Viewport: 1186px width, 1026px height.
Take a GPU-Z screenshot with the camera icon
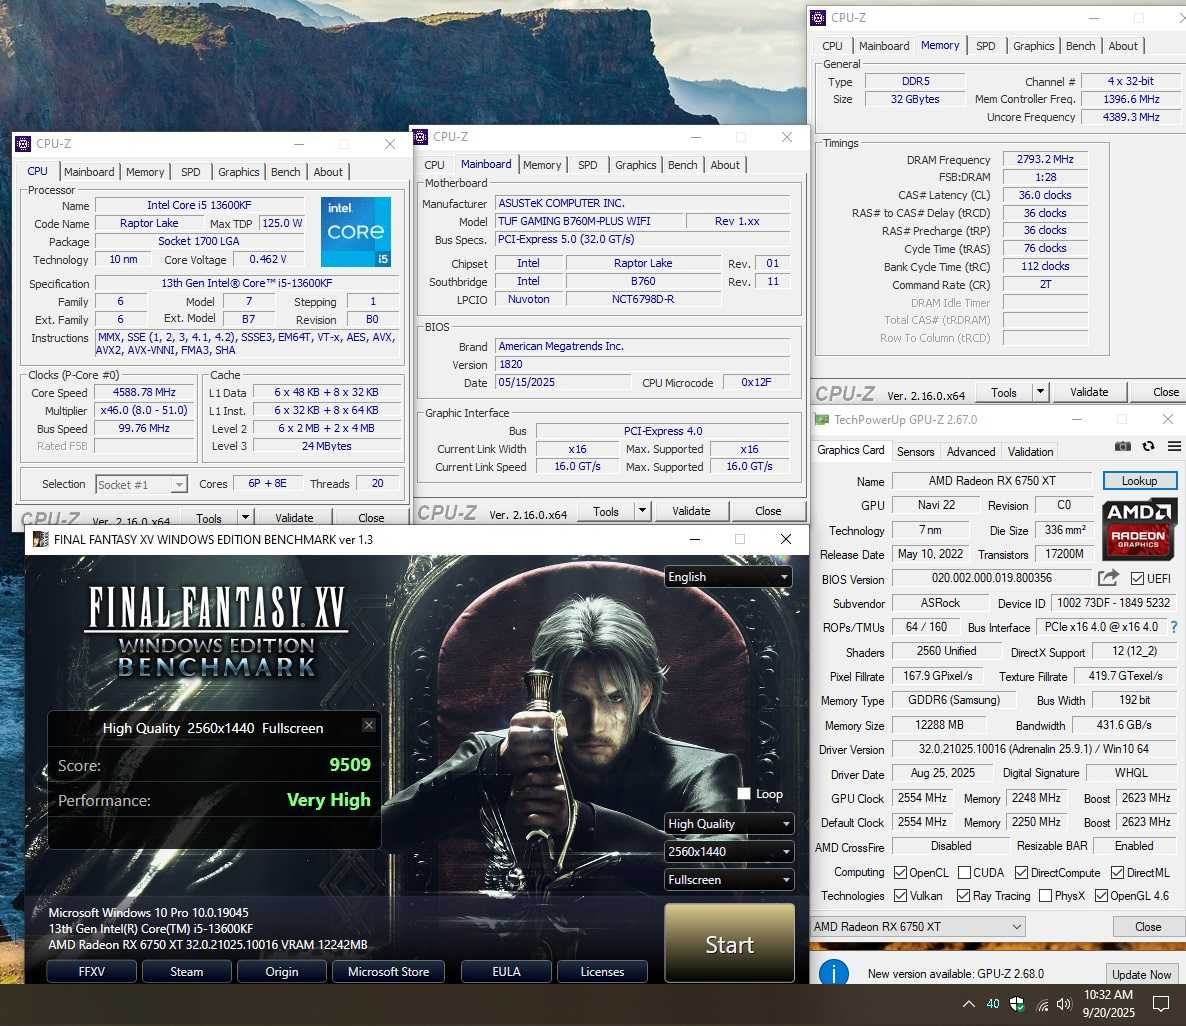click(1122, 446)
